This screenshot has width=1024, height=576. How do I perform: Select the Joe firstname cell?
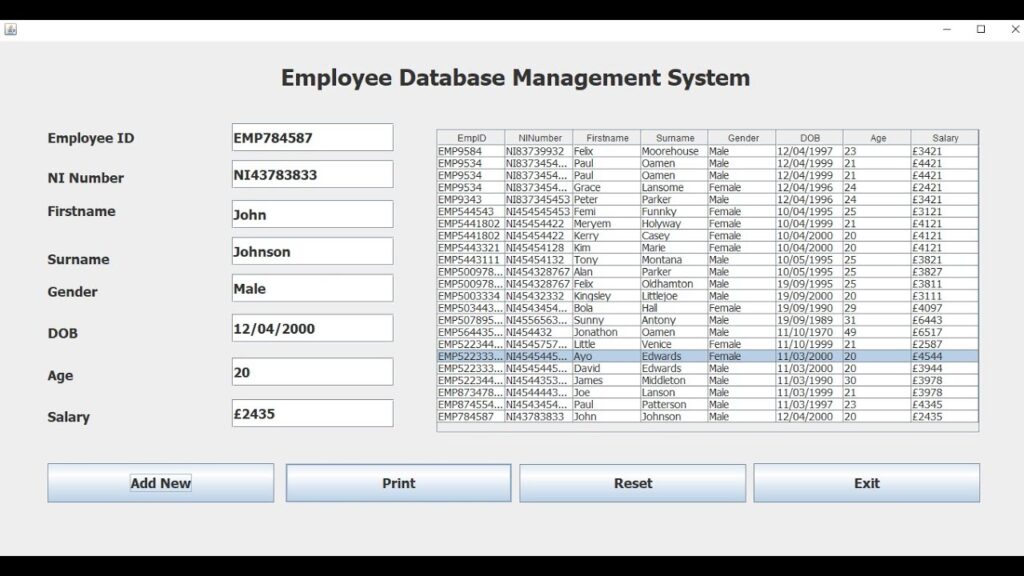click(x=607, y=392)
